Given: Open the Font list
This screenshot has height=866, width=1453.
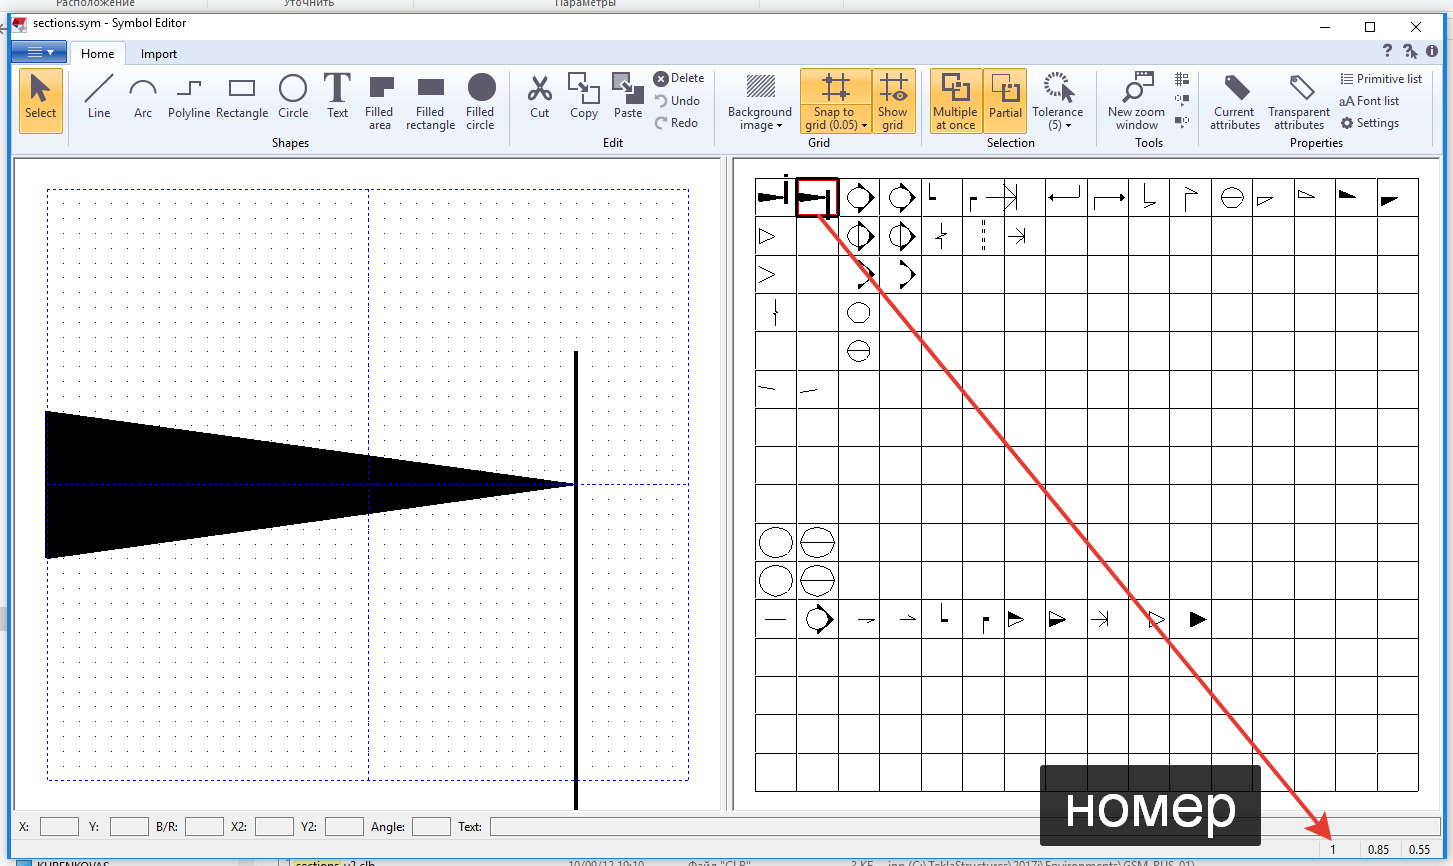Looking at the screenshot, I should coord(1370,101).
